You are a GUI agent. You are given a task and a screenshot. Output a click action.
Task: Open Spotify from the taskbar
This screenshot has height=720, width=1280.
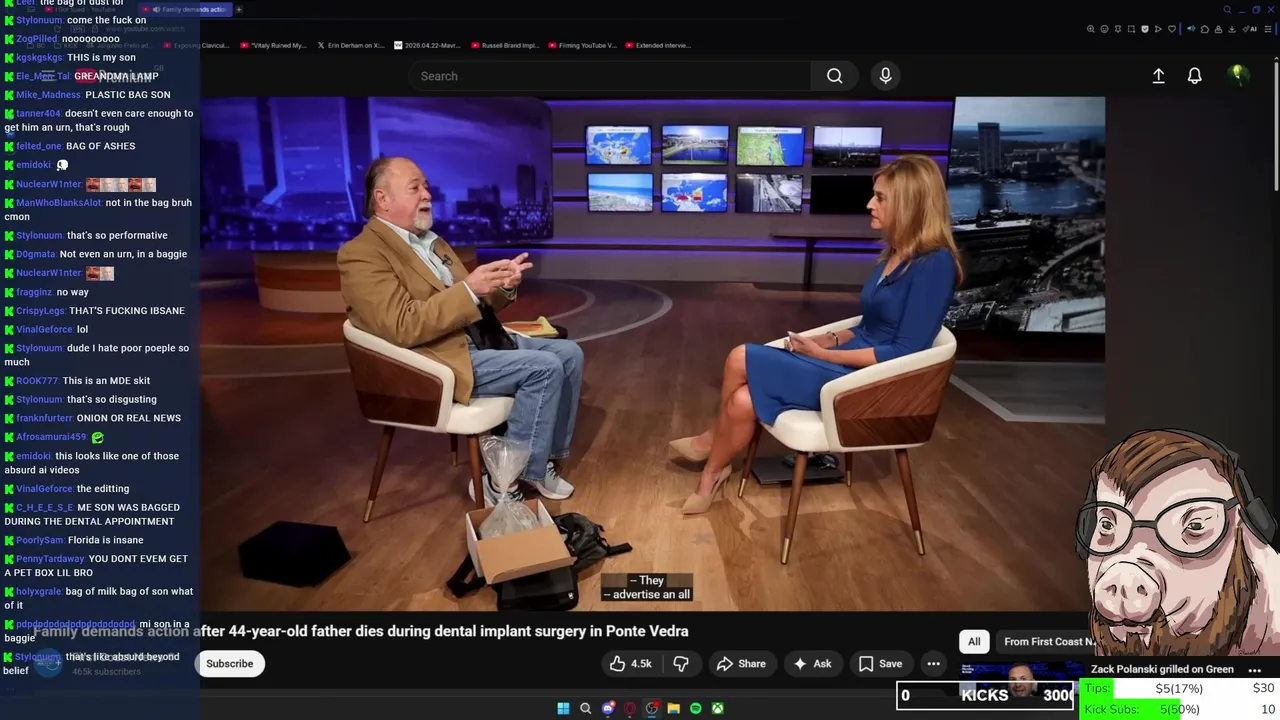696,708
